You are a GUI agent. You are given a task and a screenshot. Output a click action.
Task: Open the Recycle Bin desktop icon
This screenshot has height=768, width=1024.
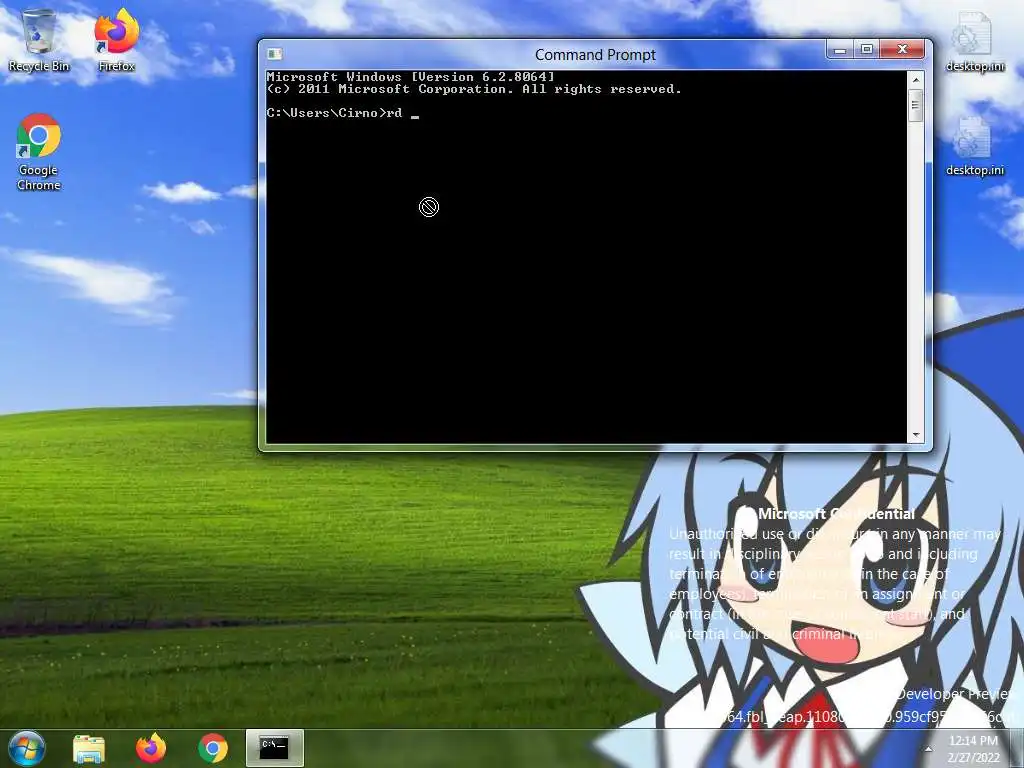(39, 39)
